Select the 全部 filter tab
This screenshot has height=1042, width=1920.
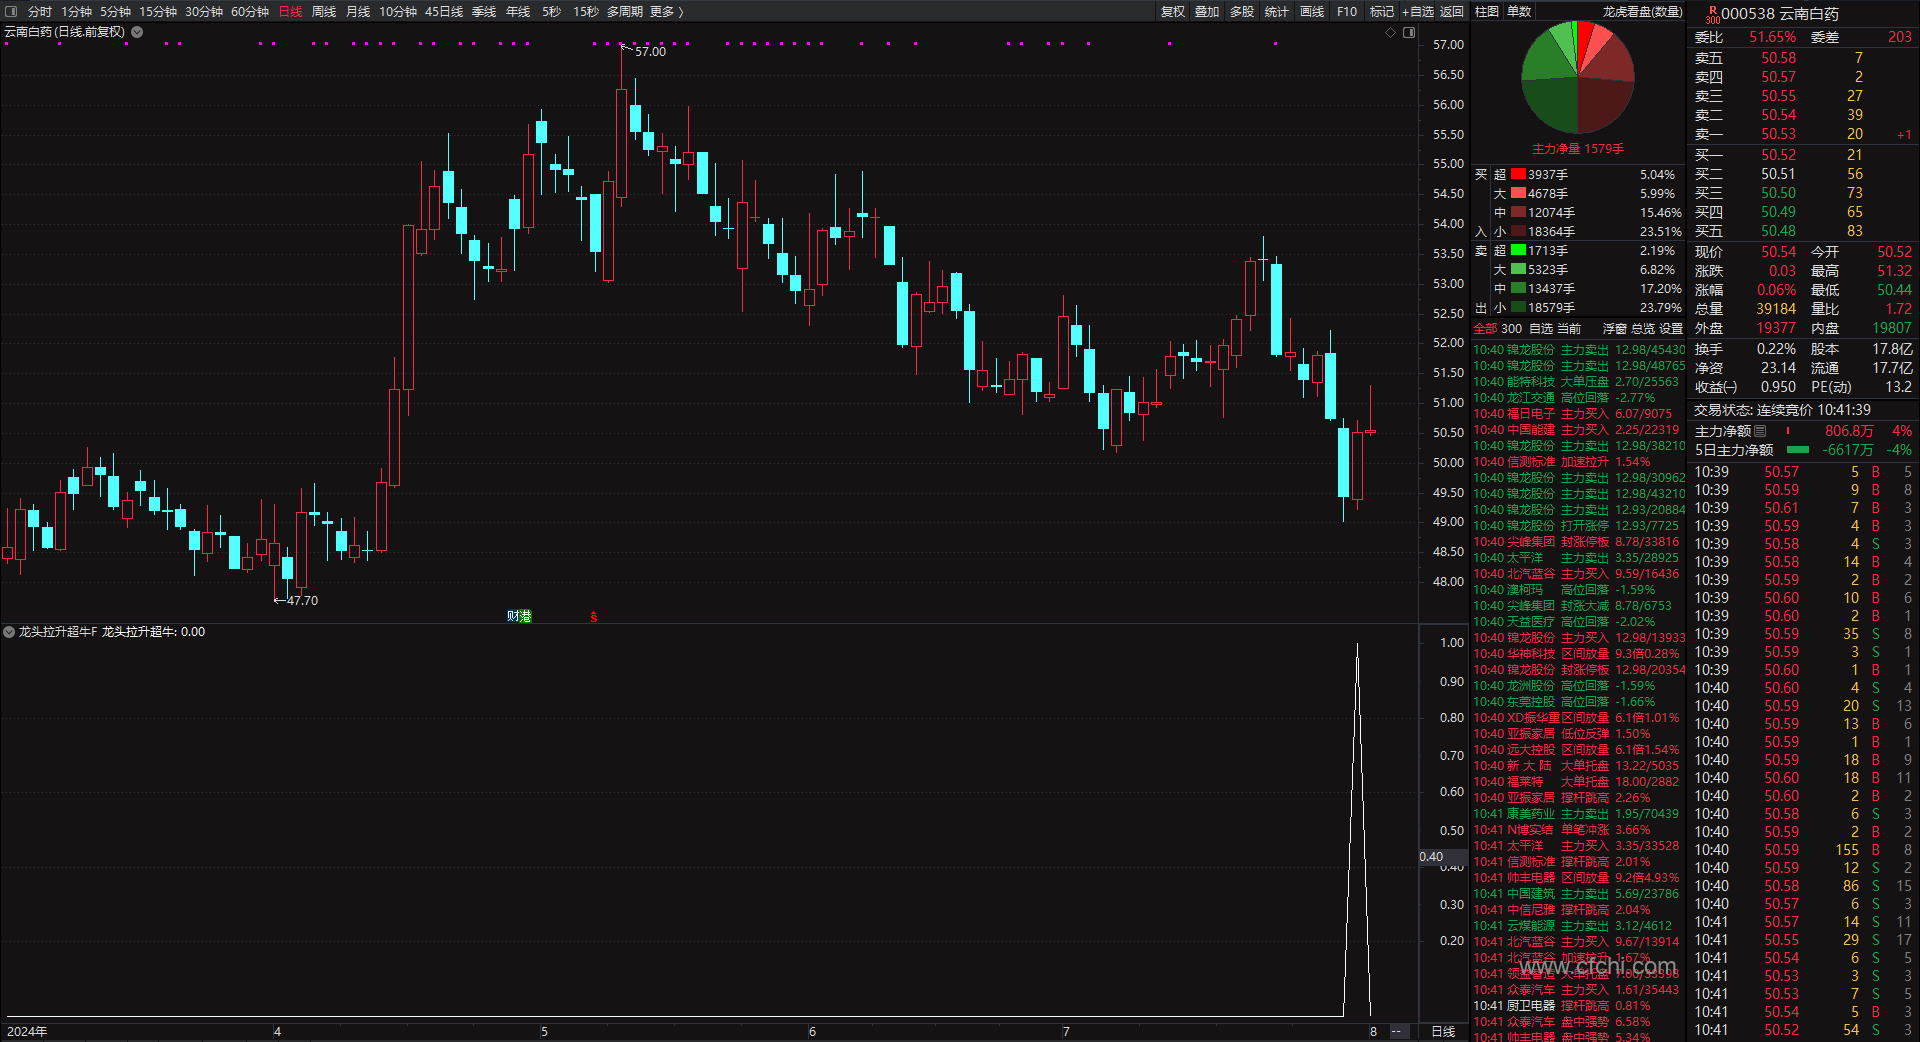pos(1485,329)
